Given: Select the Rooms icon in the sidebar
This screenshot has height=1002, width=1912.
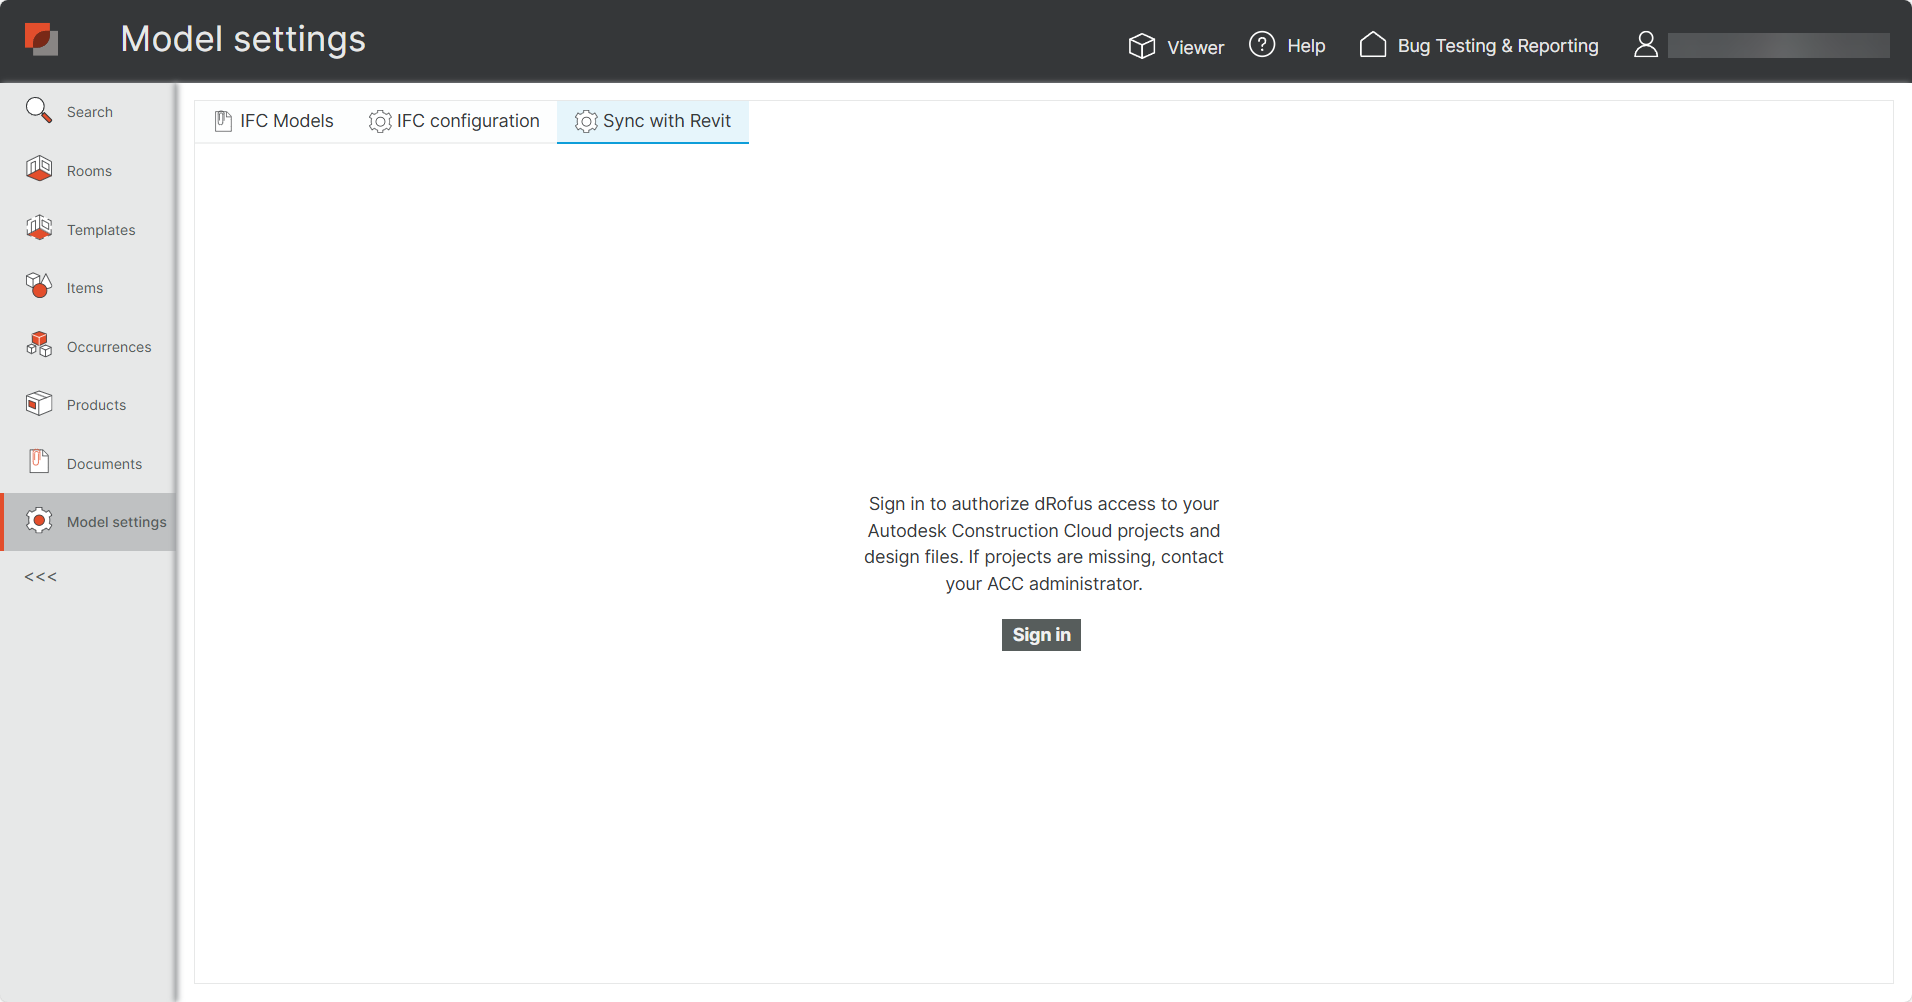Looking at the screenshot, I should 39,169.
